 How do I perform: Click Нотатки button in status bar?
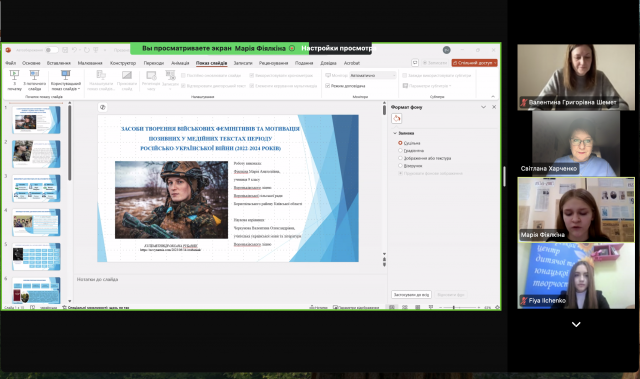(318, 307)
